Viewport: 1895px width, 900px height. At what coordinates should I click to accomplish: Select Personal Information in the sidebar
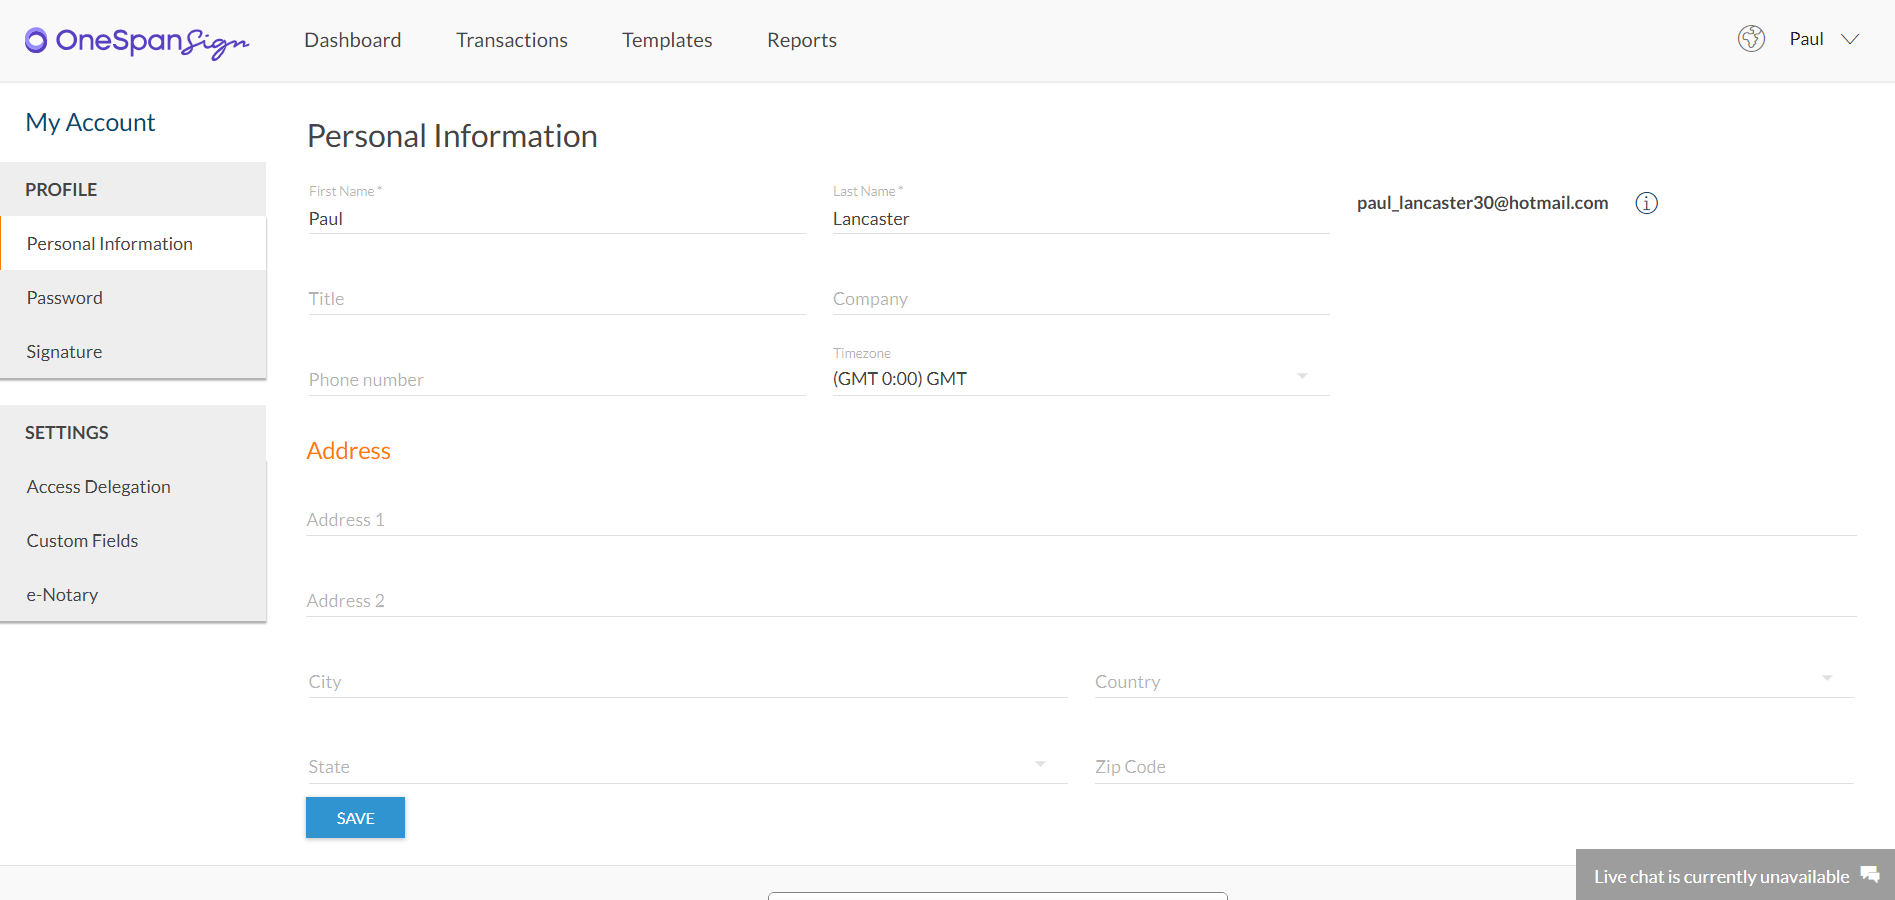[x=133, y=243]
